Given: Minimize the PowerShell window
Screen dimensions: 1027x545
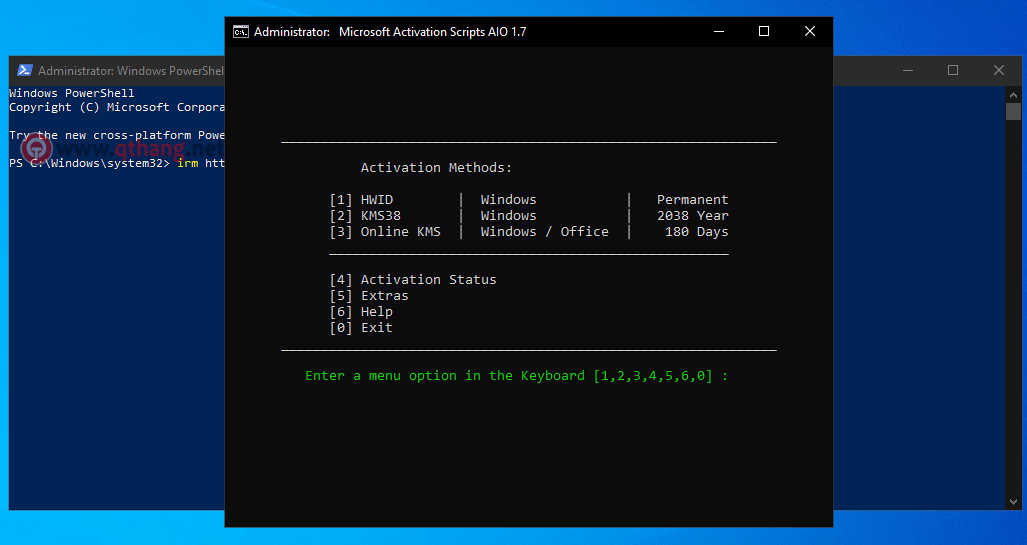Looking at the screenshot, I should tap(908, 70).
